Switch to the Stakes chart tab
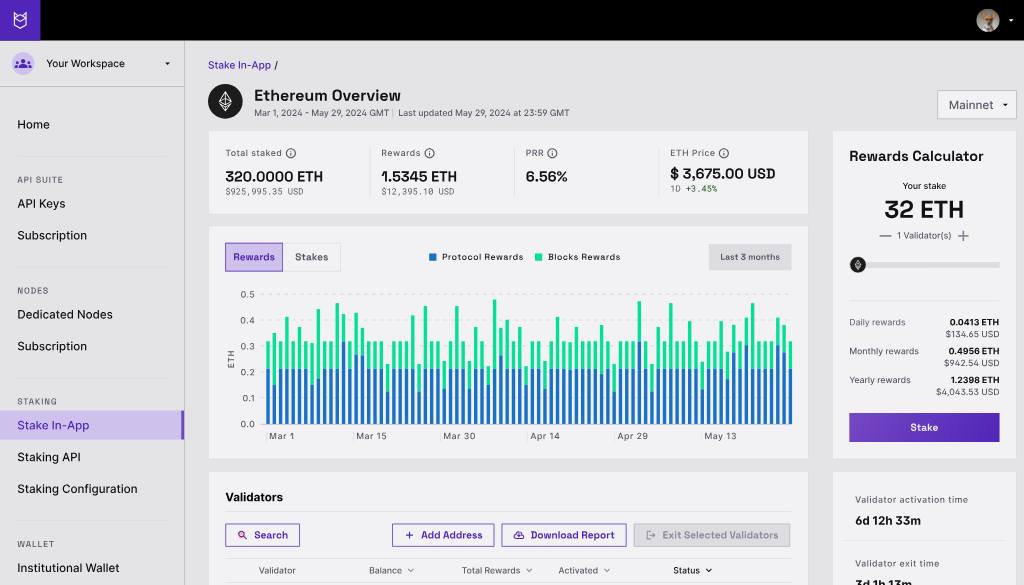The width and height of the screenshot is (1024, 585). pyautogui.click(x=311, y=257)
